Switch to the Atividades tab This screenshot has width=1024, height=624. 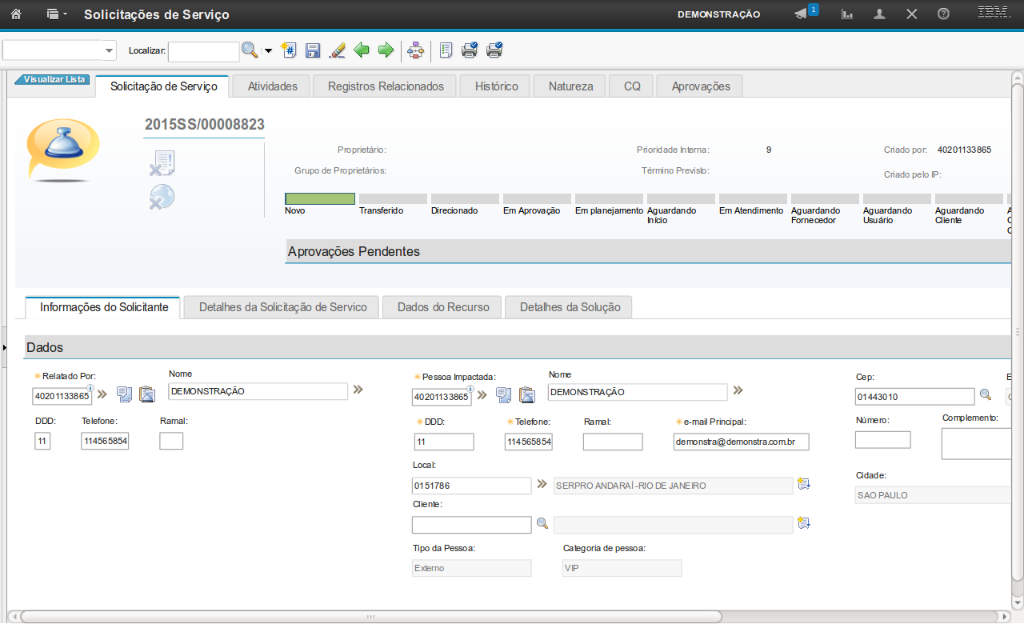click(272, 86)
